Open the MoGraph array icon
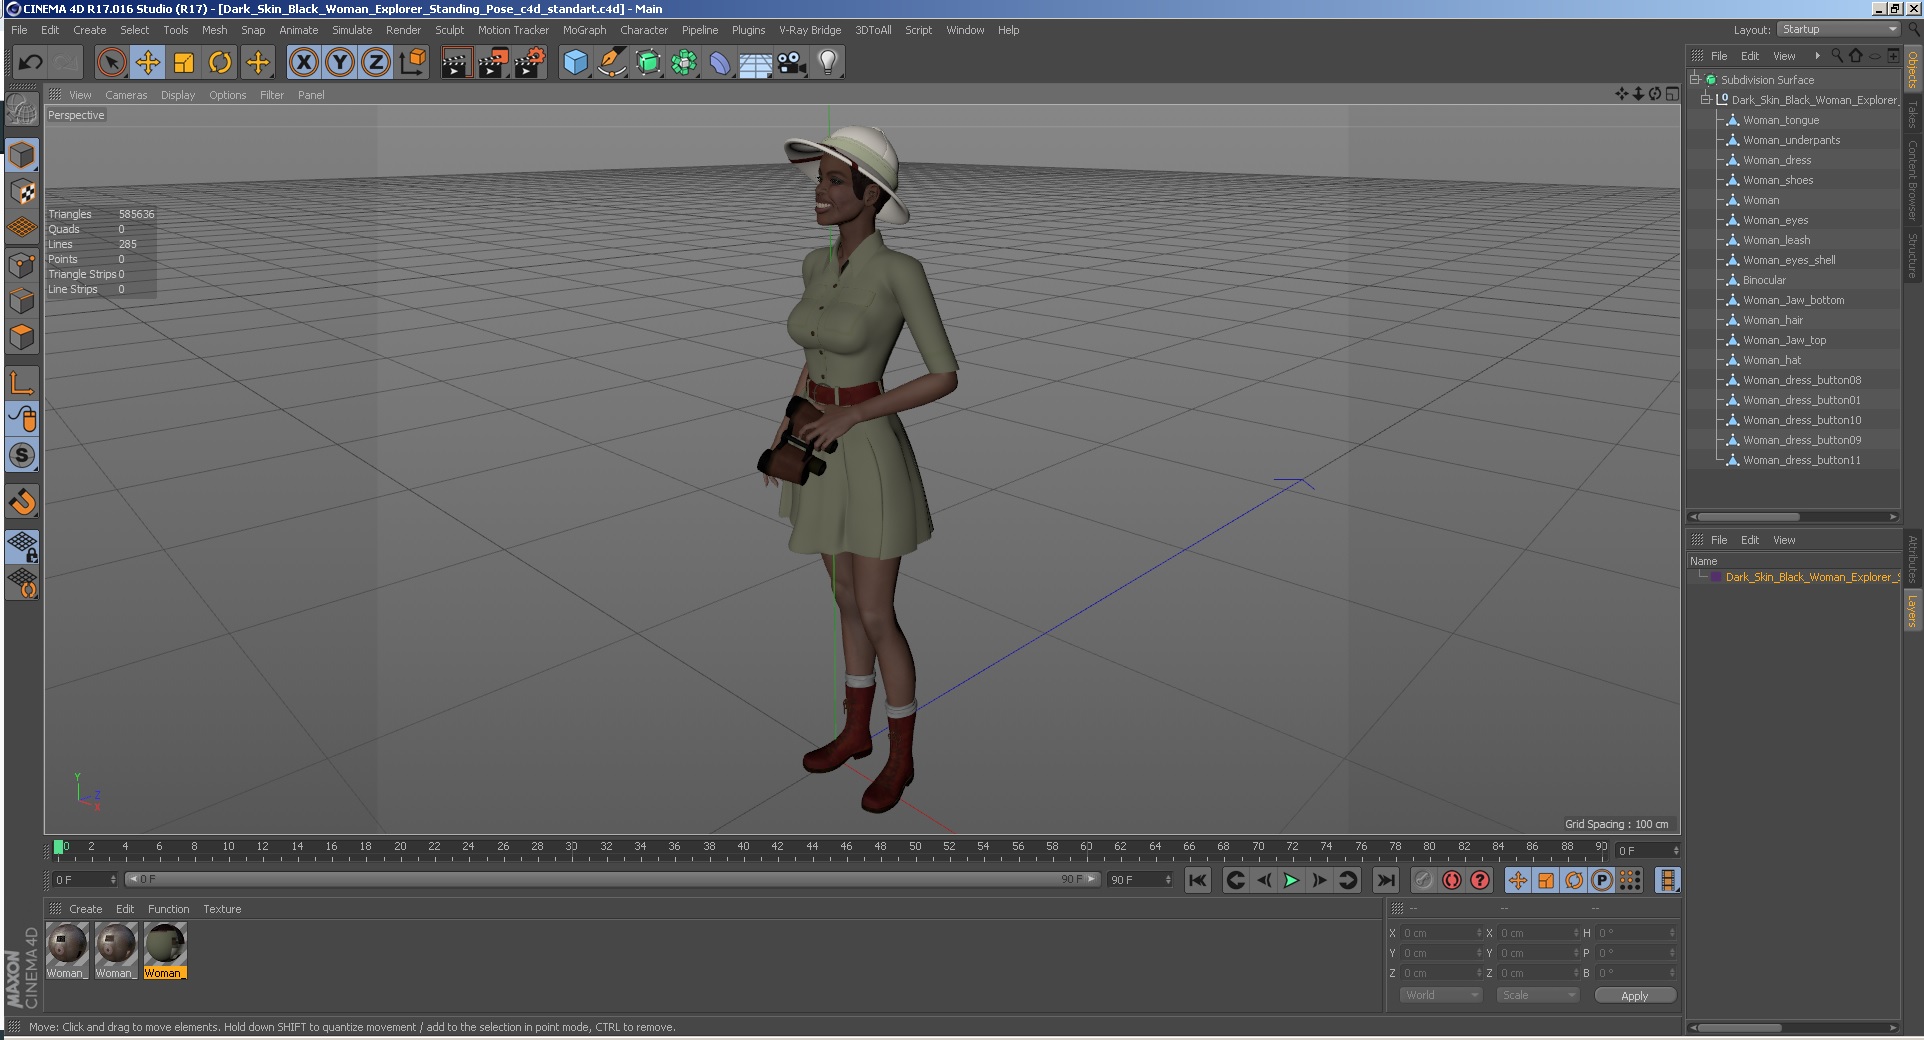The image size is (1924, 1040). pos(684,63)
